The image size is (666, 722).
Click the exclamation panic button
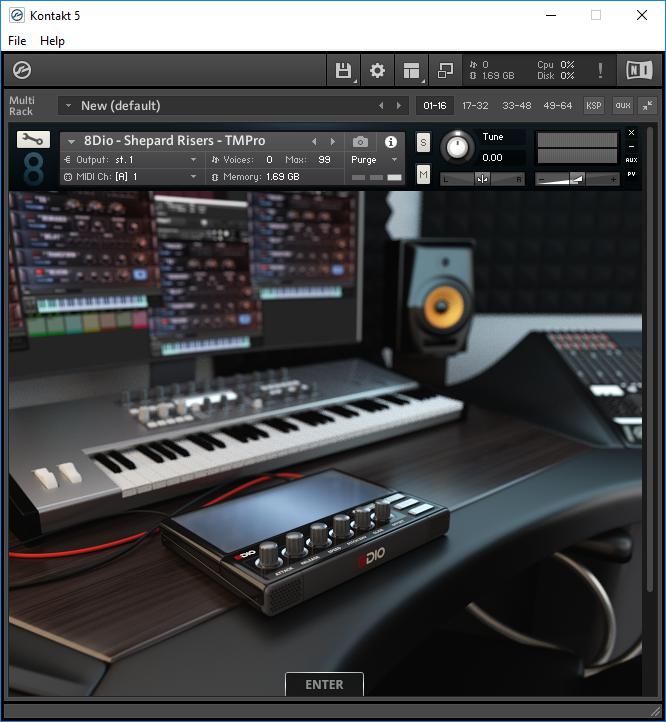tap(600, 70)
